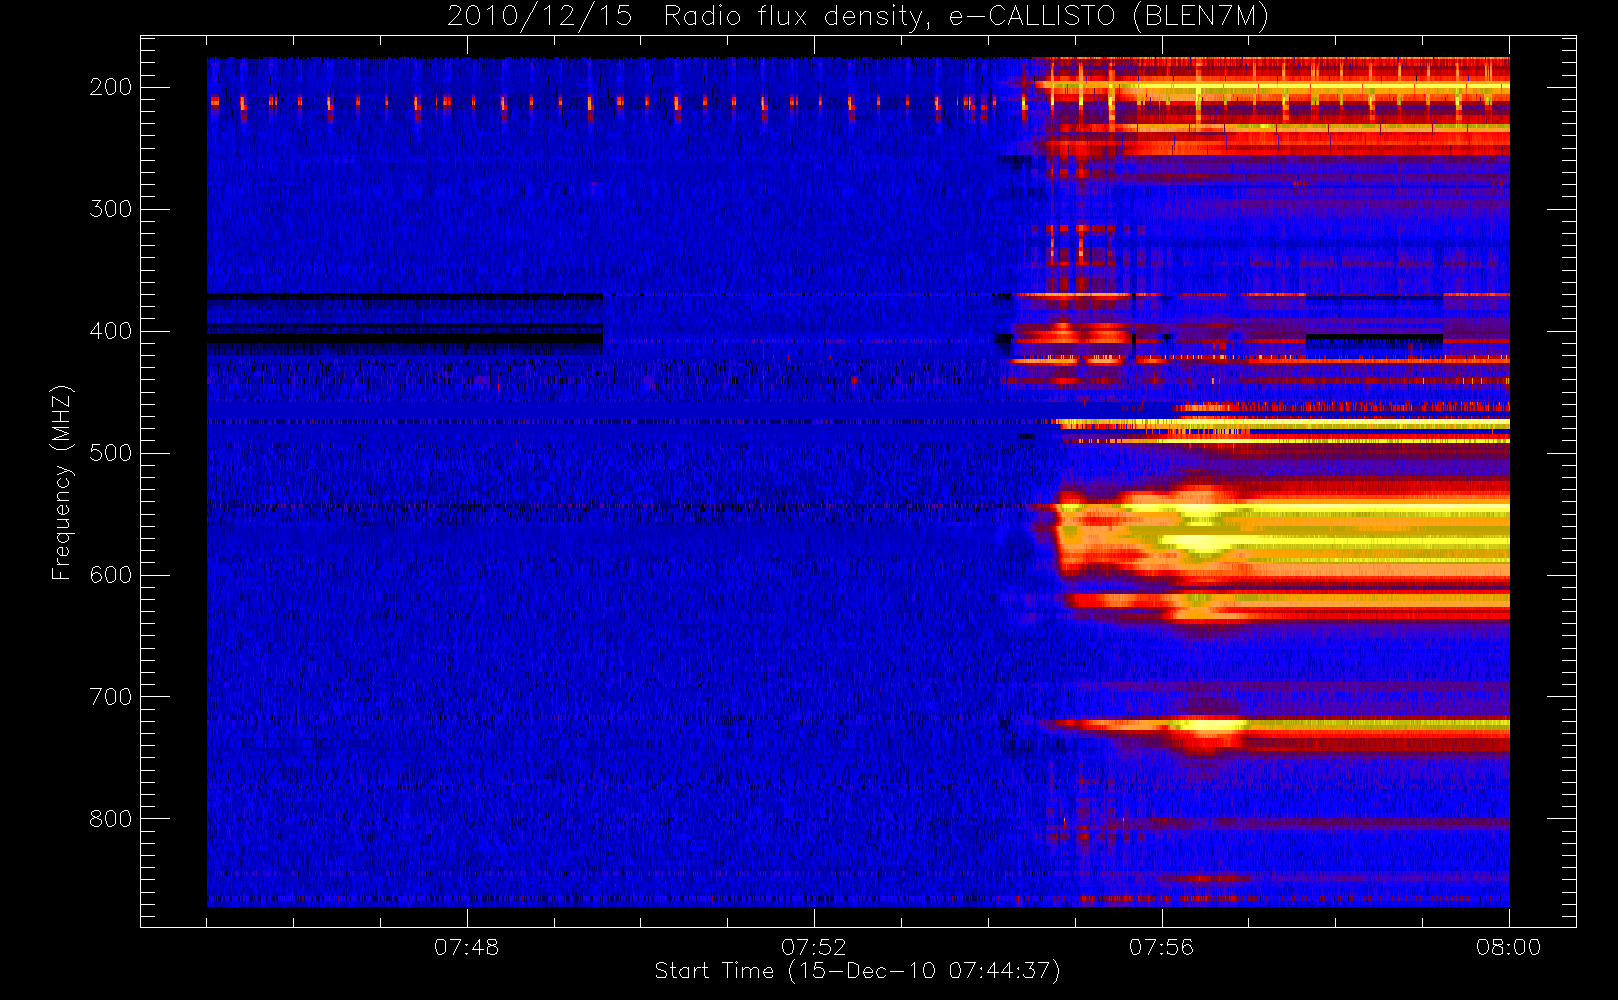Click the 400 frequency tick label
The width and height of the screenshot is (1618, 1000).
(x=110, y=331)
